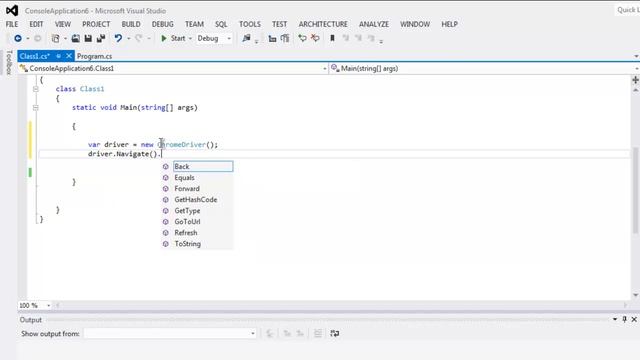Click the method icon beside Refresh
The image size is (640, 360).
(x=166, y=233)
